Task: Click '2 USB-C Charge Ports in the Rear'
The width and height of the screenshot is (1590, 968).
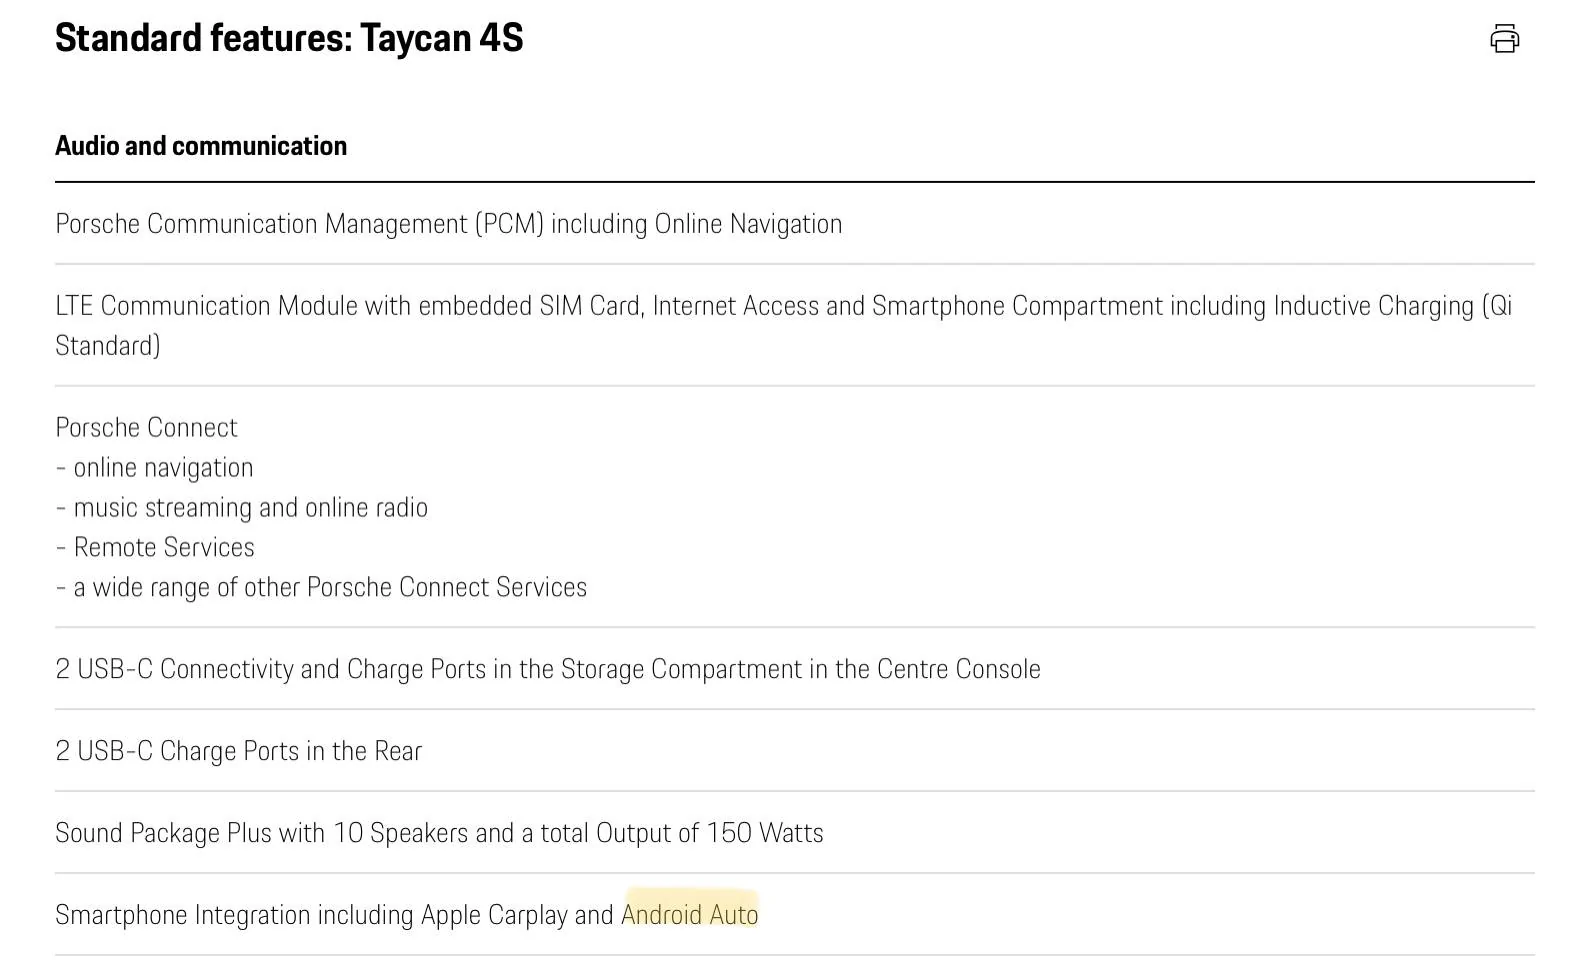Action: (x=239, y=751)
